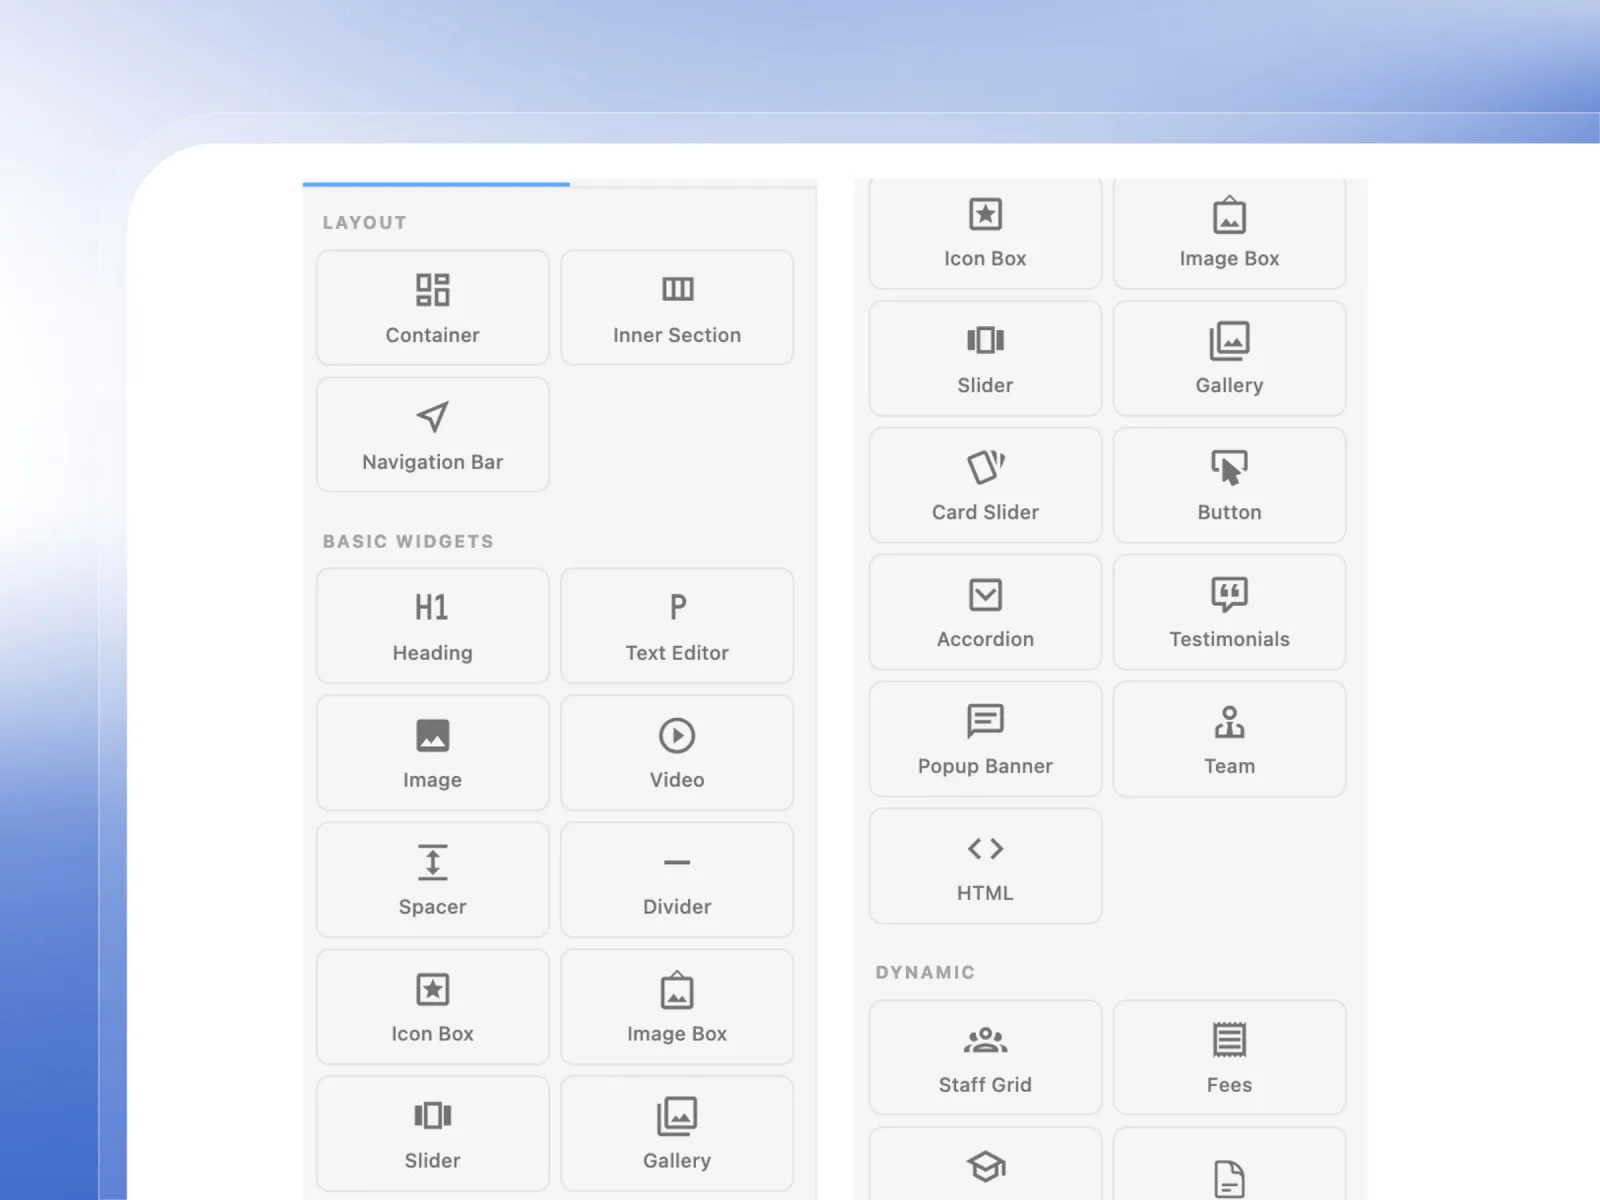Add the Popup Banner widget

985,739
